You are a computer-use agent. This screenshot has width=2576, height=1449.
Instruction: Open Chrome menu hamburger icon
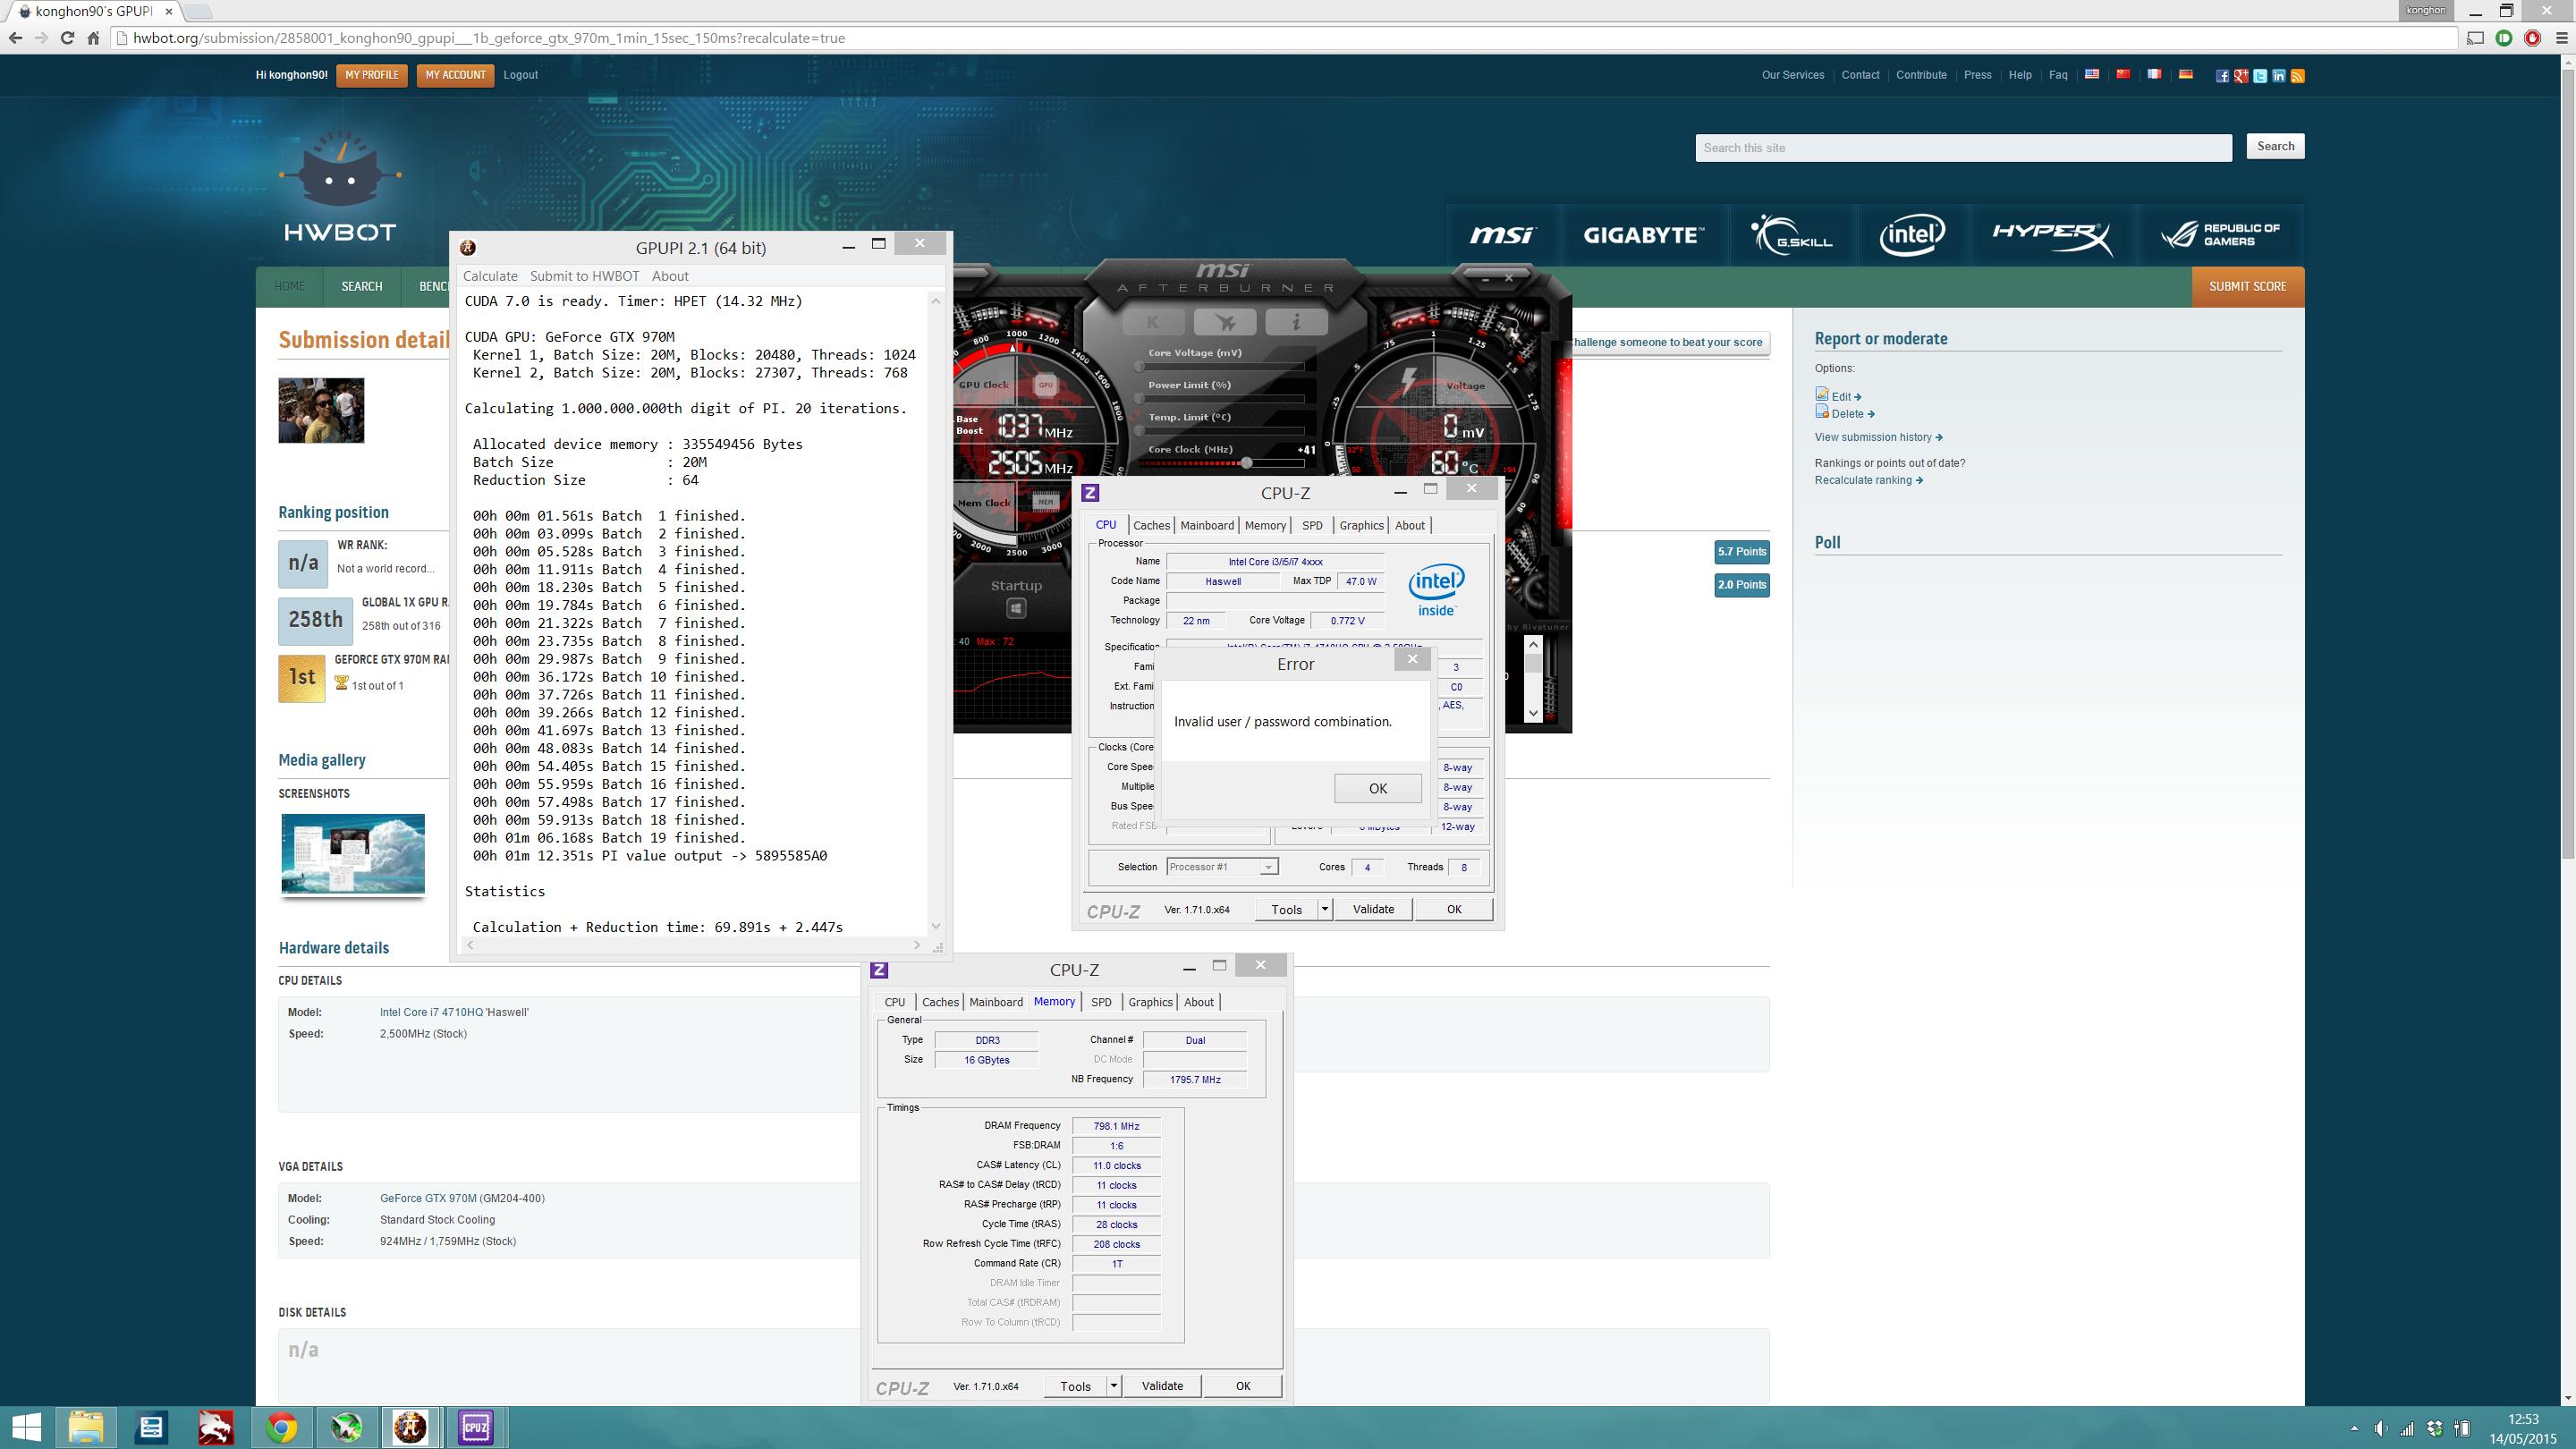point(2561,38)
